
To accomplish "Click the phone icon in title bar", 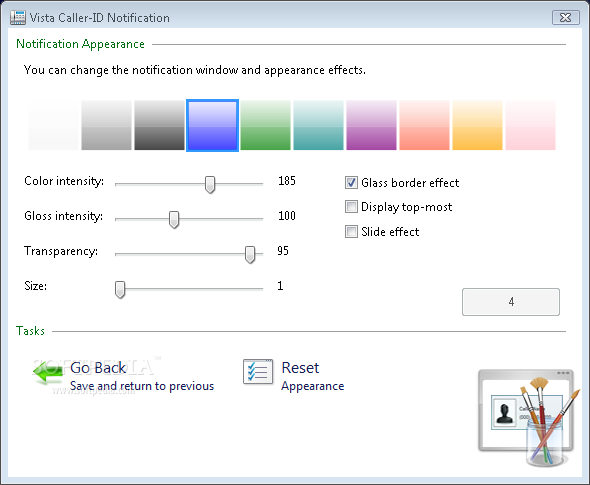I will click(x=18, y=18).
